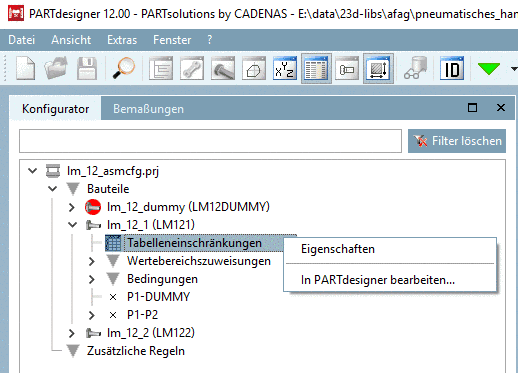Click the Wertebereichszuweisungen triangle icon
The image size is (518, 373).
(113, 261)
